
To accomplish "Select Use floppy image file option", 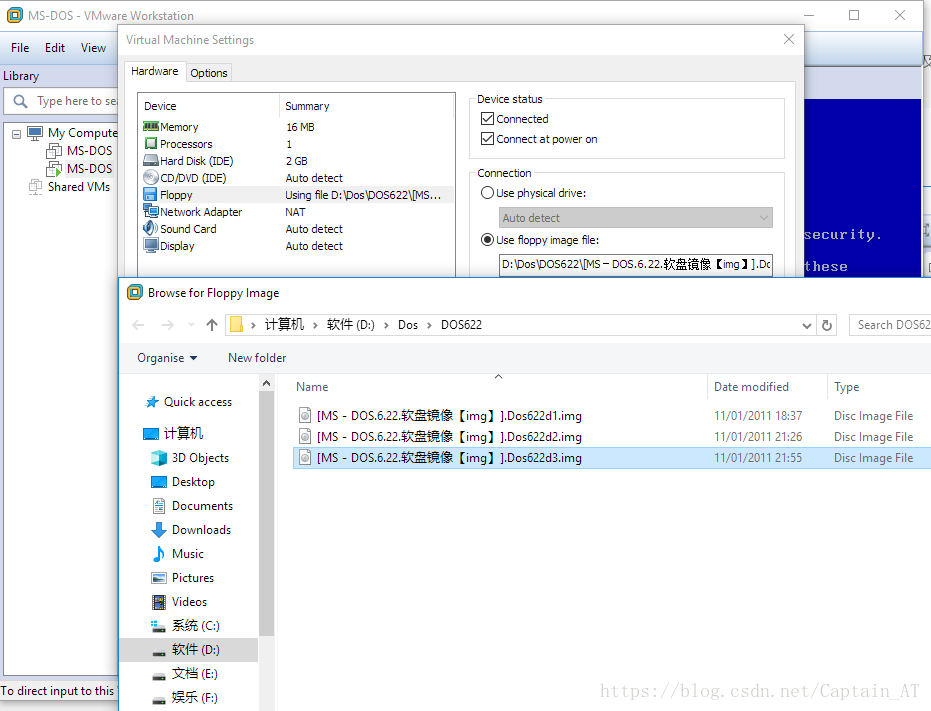I will pos(487,239).
